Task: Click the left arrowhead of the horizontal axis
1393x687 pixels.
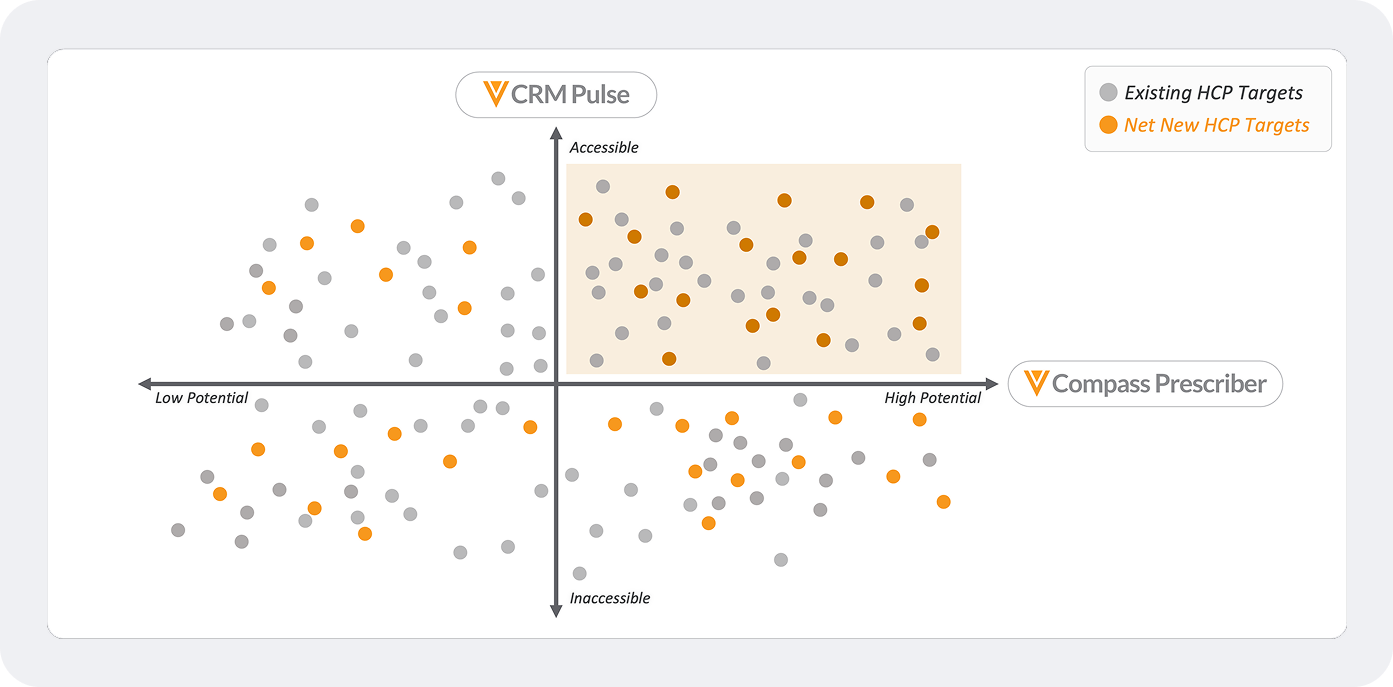Action: (x=145, y=384)
